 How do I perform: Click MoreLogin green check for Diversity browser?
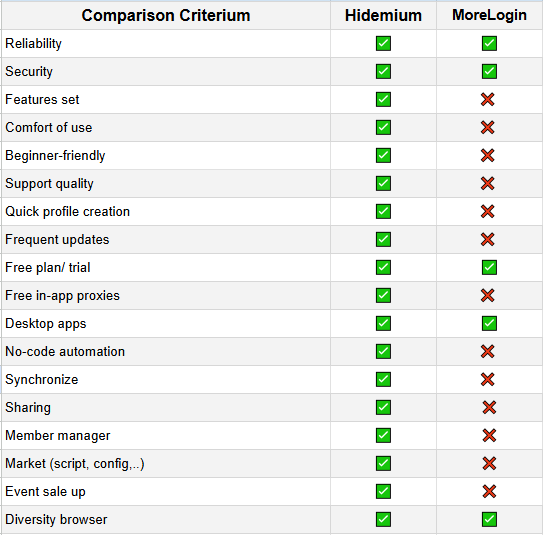(x=489, y=519)
